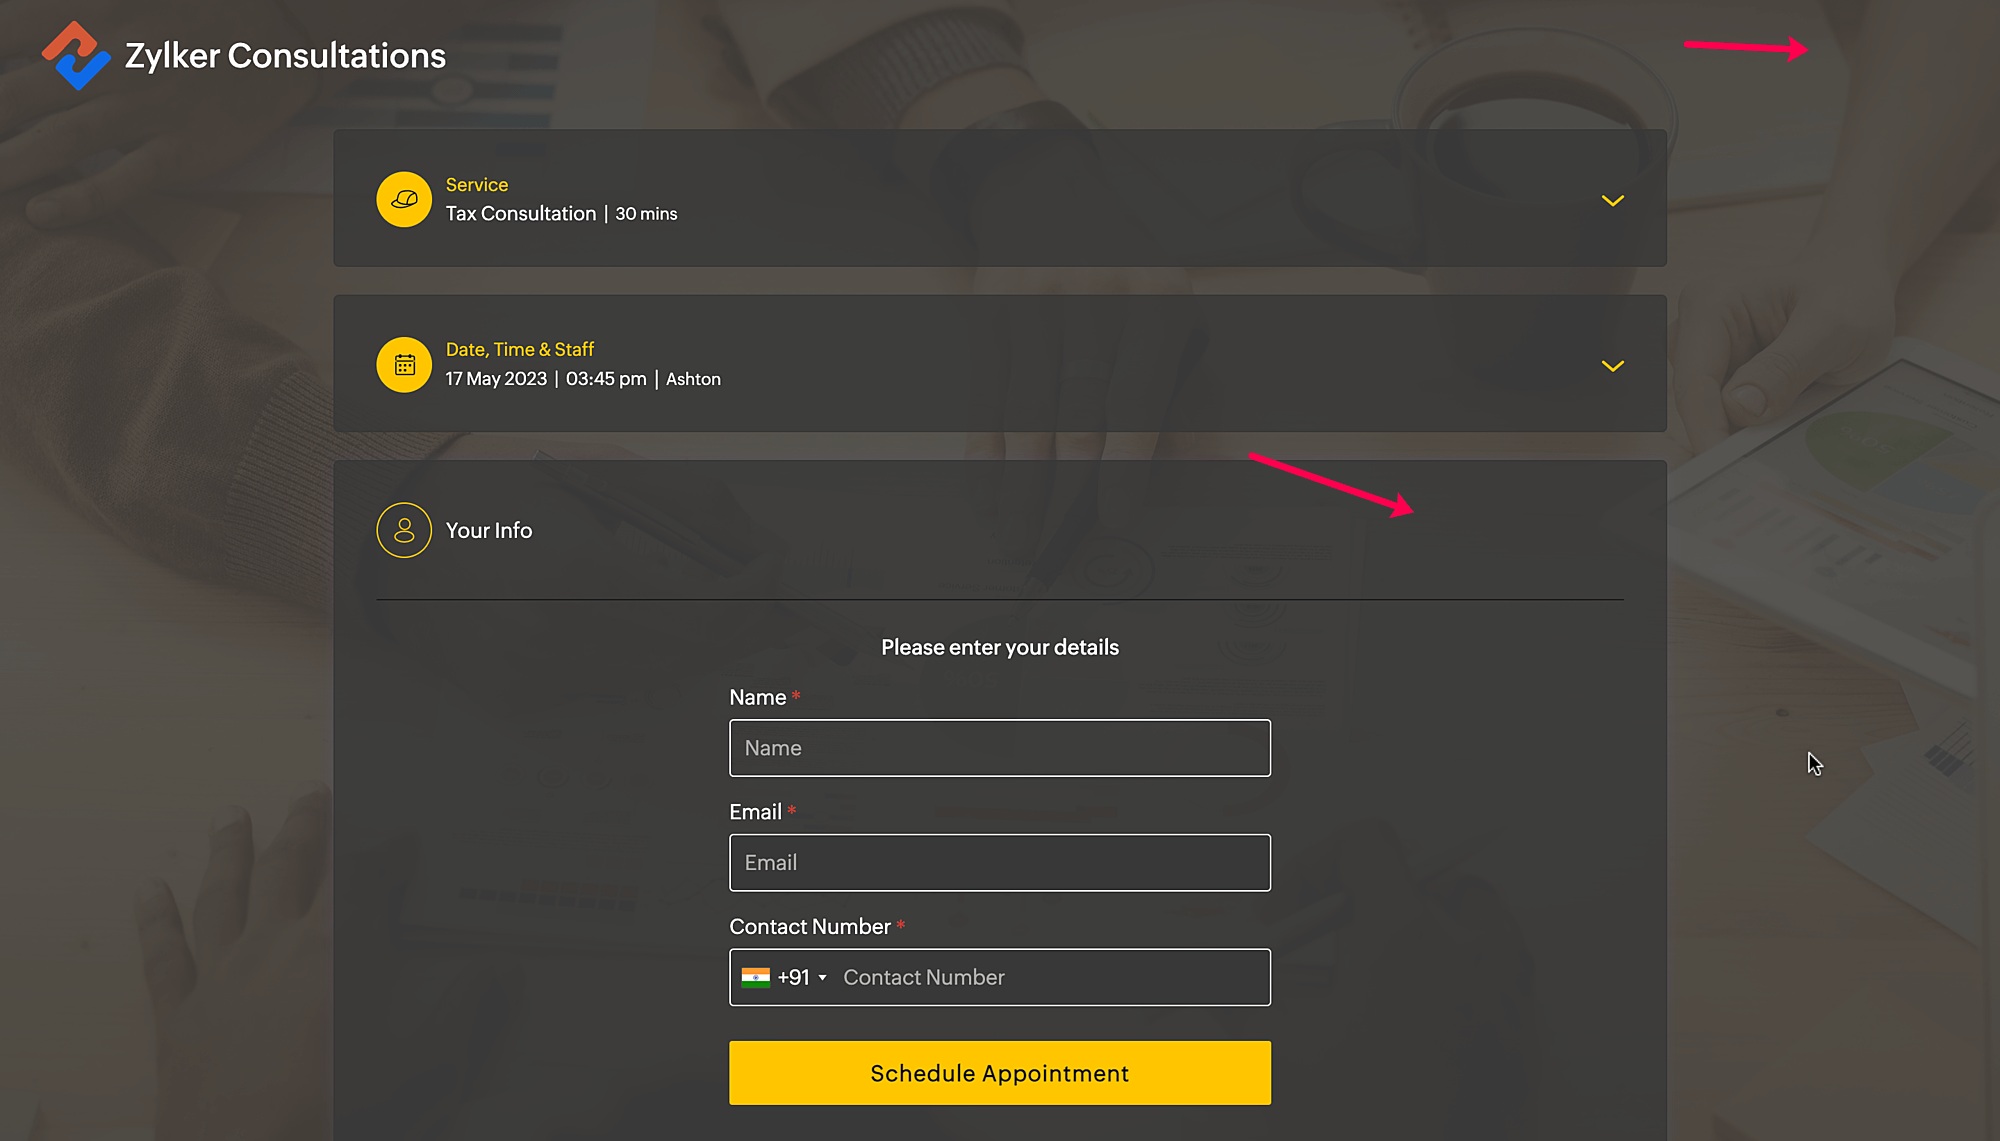This screenshot has width=2000, height=1141.
Task: Click the yellow Service hat icon
Action: point(404,199)
